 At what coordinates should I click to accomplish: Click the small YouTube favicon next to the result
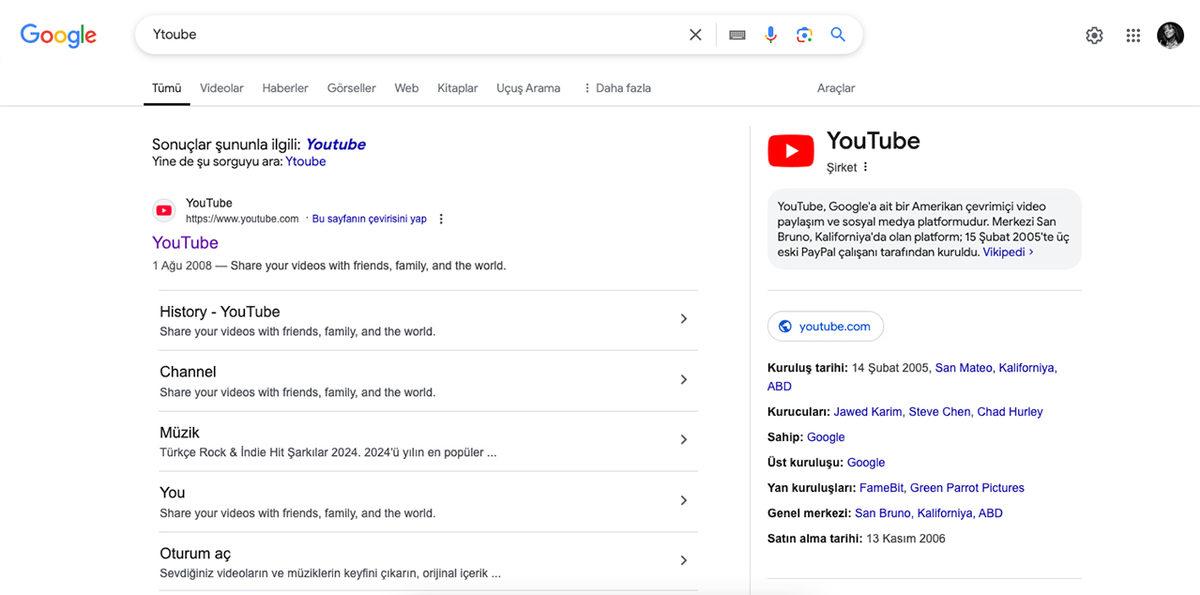pos(163,209)
